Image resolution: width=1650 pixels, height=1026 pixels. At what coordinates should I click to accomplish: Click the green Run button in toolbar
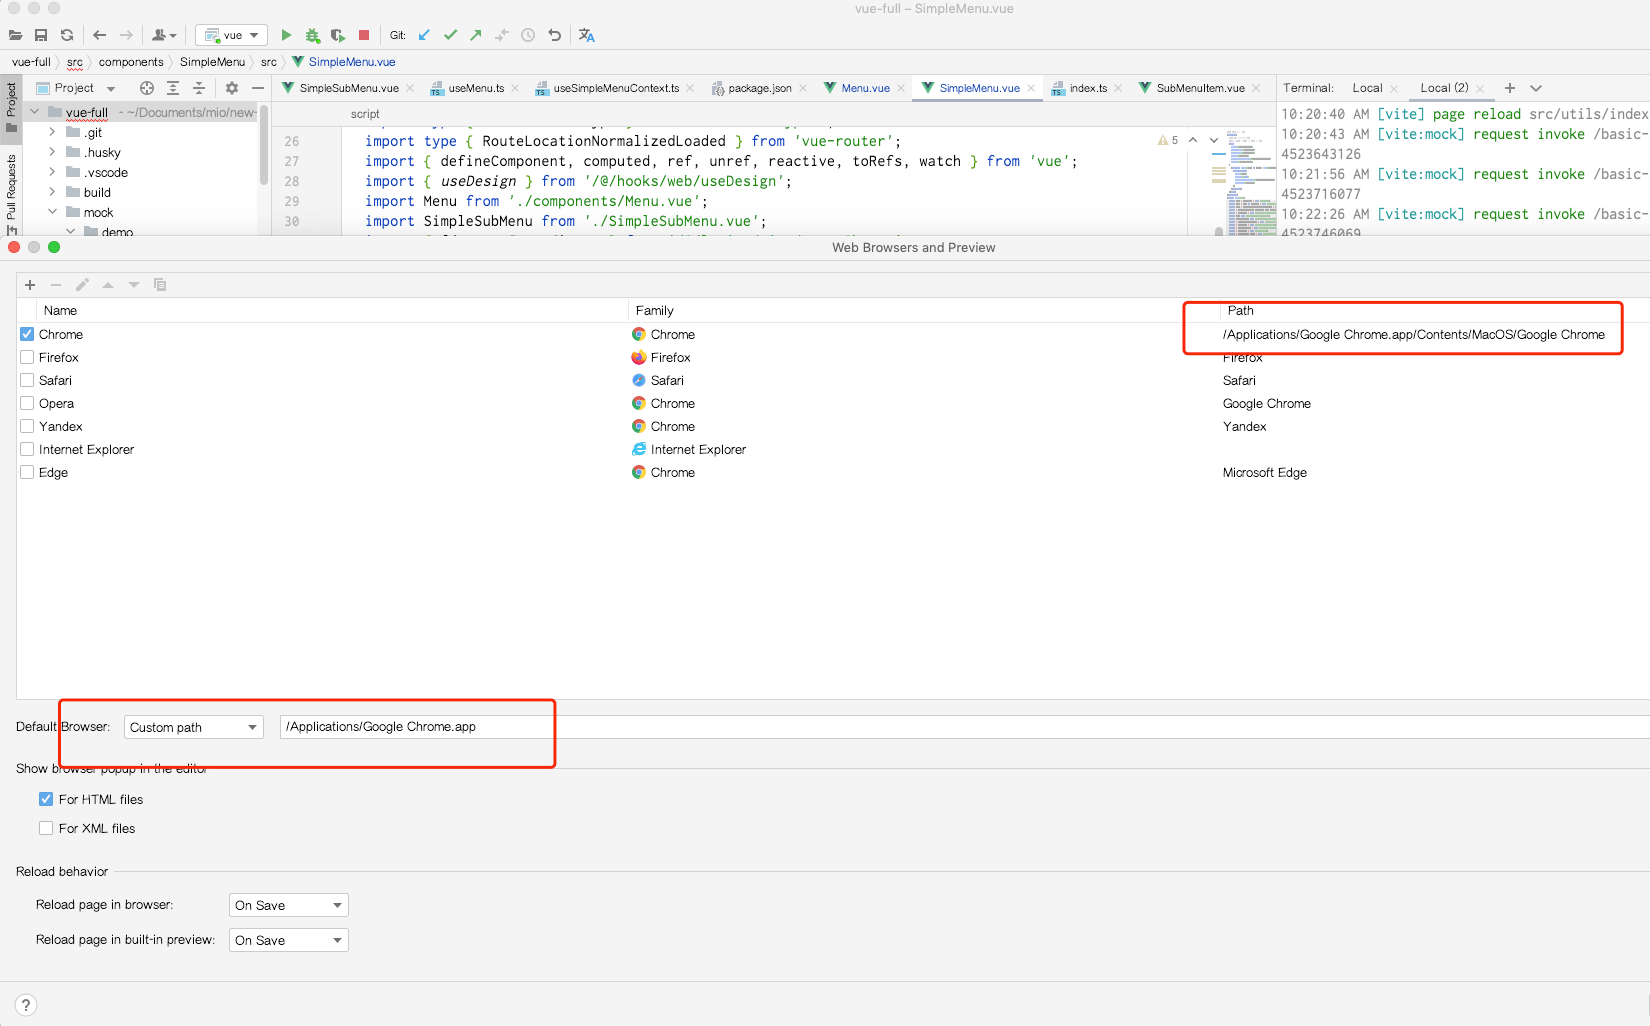[x=286, y=35]
